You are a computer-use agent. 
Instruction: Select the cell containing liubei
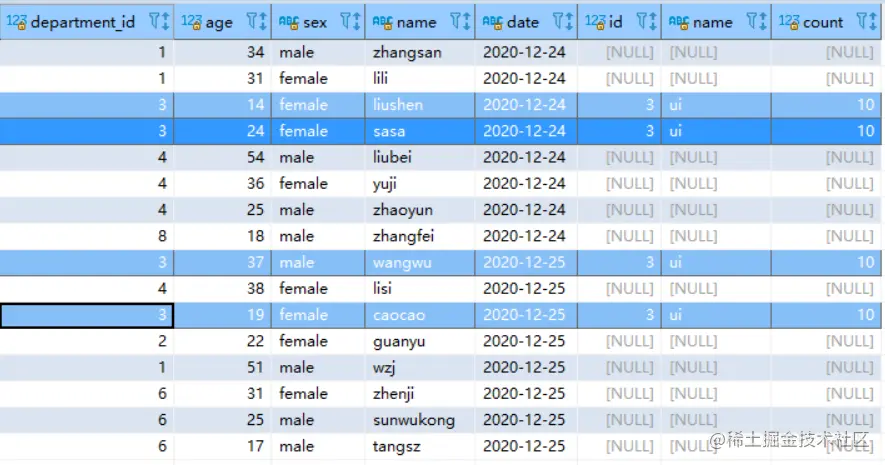click(420, 157)
